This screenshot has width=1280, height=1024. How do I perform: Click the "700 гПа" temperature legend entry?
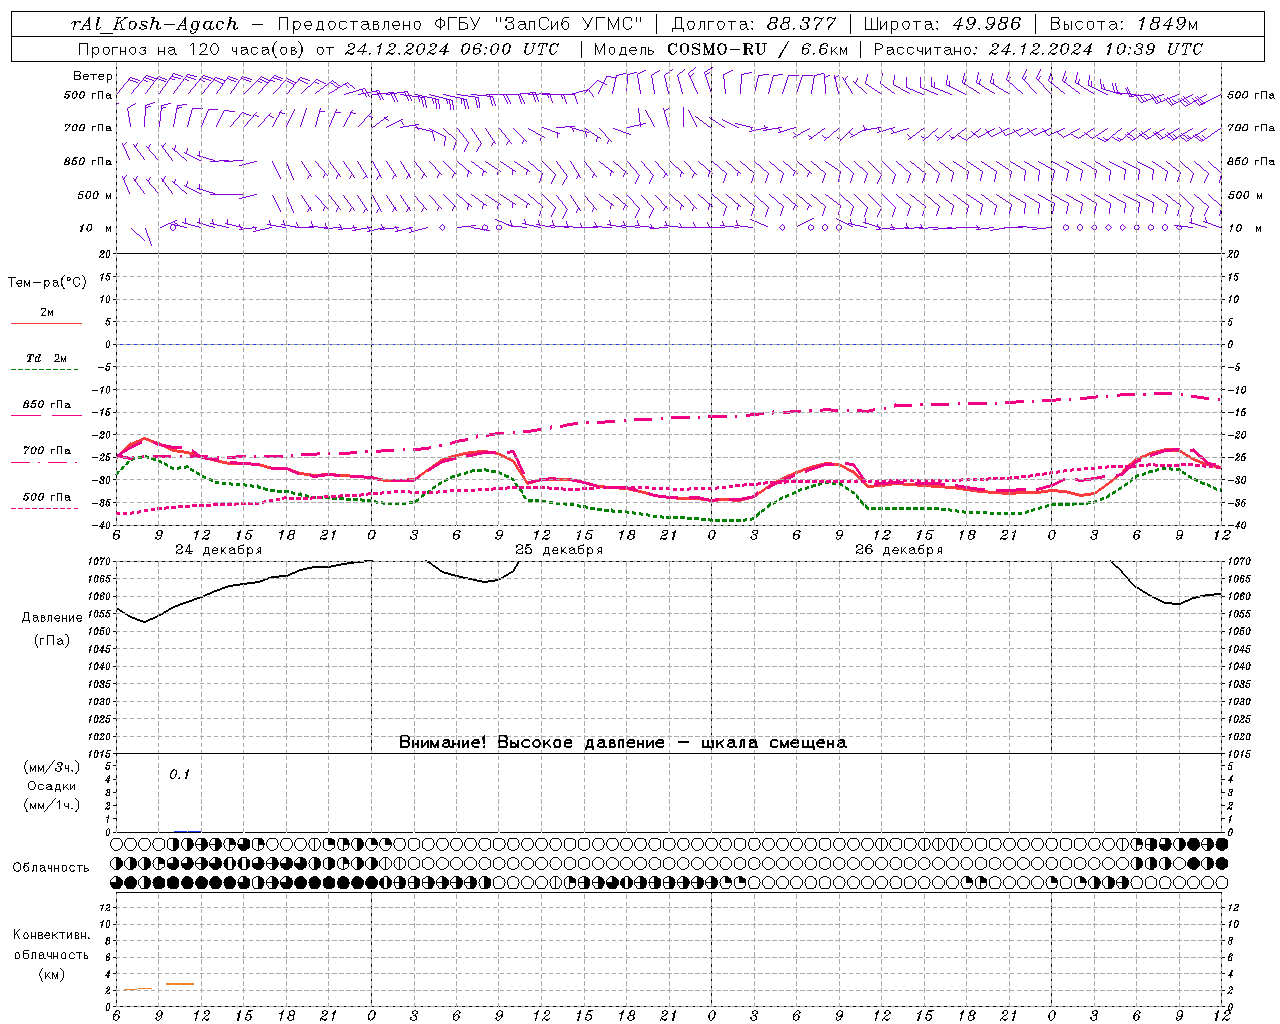pos(46,451)
